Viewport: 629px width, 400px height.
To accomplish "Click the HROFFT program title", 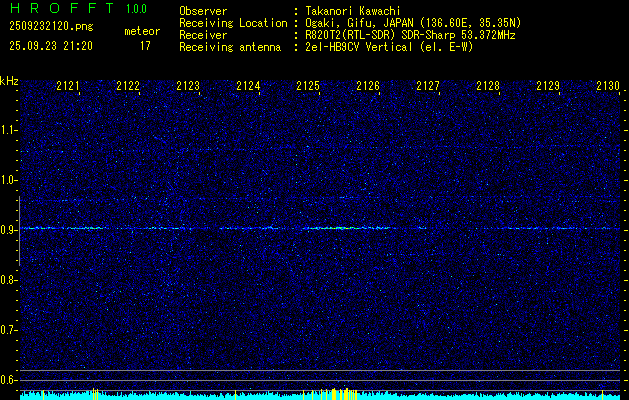I will [63, 8].
